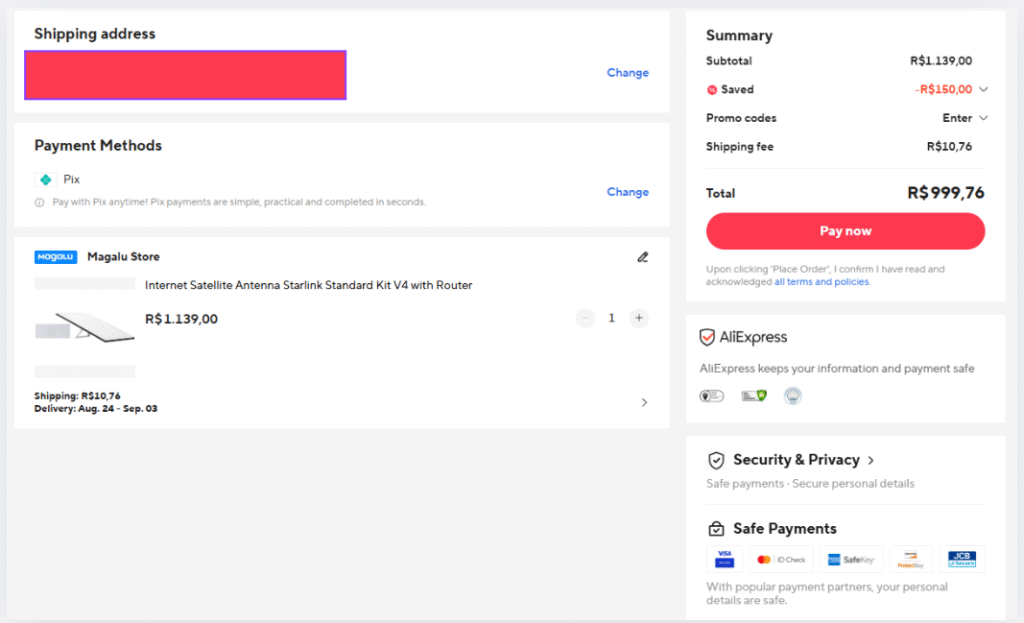This screenshot has width=1024, height=623.
Task: Click the Security & Privacy shield icon
Action: click(716, 460)
